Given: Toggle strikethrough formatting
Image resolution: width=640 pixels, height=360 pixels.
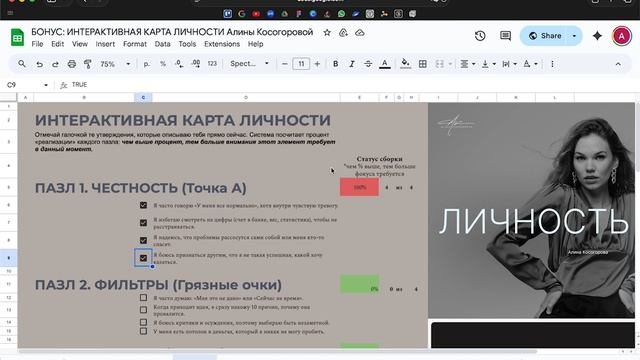Looking at the screenshot, I should pos(368,64).
